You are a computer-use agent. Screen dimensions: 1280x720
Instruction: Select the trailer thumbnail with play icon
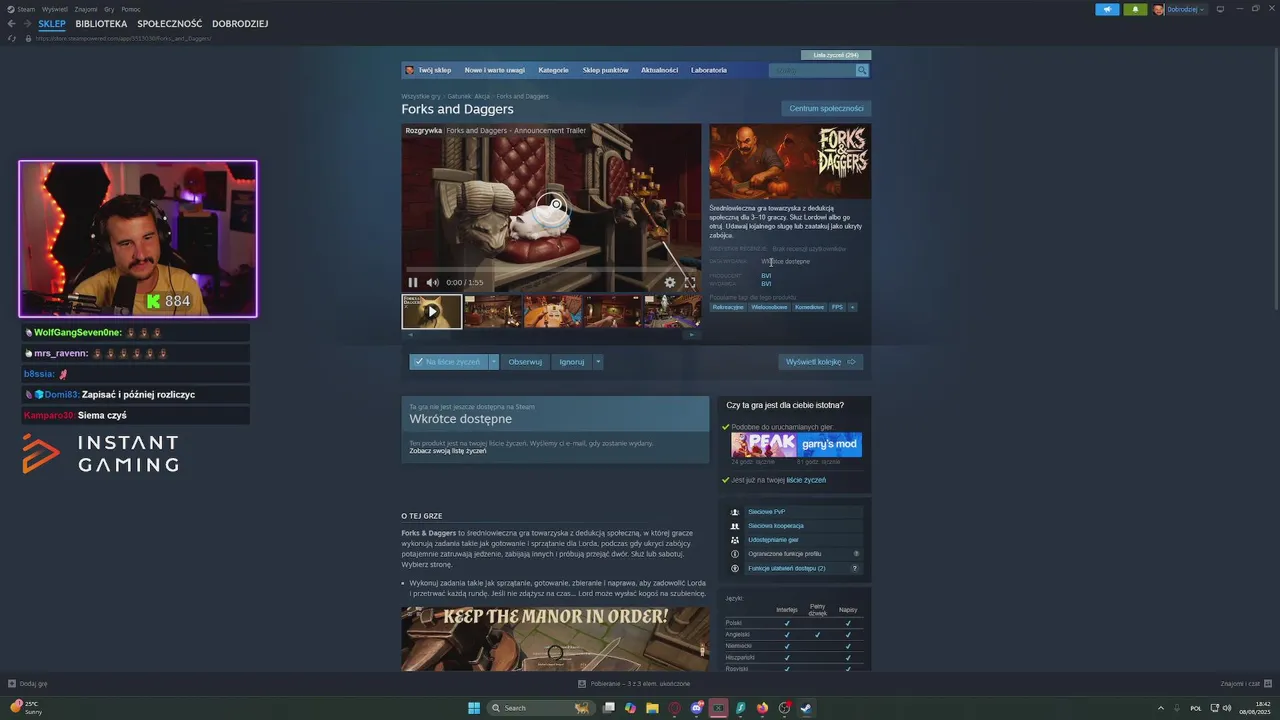coord(432,311)
